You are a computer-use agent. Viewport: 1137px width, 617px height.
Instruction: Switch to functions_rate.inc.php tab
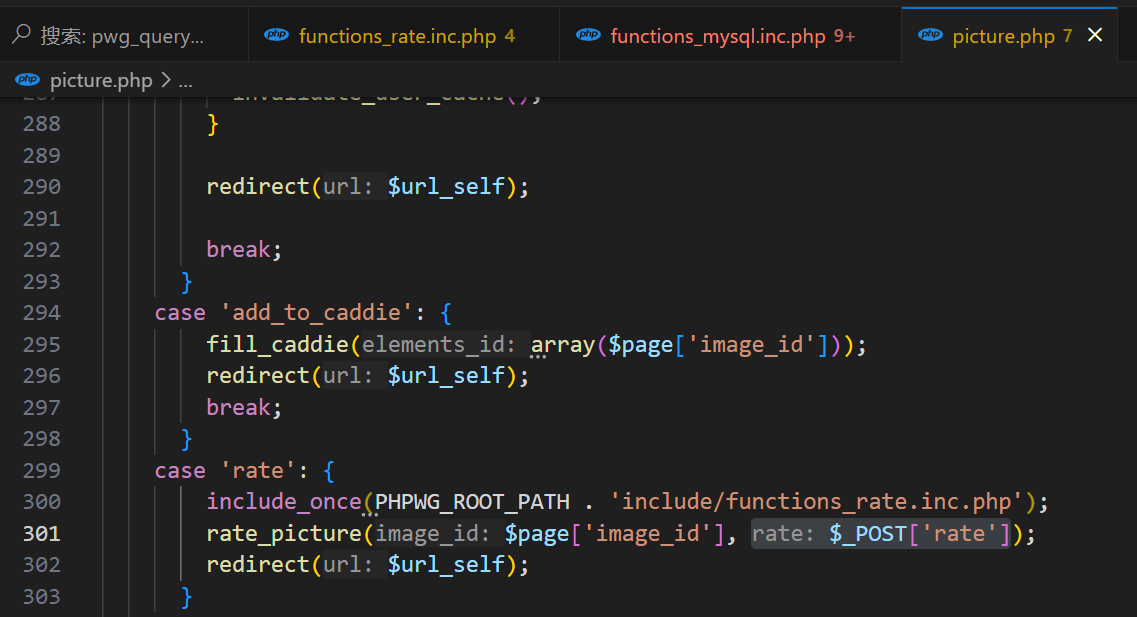coord(404,35)
